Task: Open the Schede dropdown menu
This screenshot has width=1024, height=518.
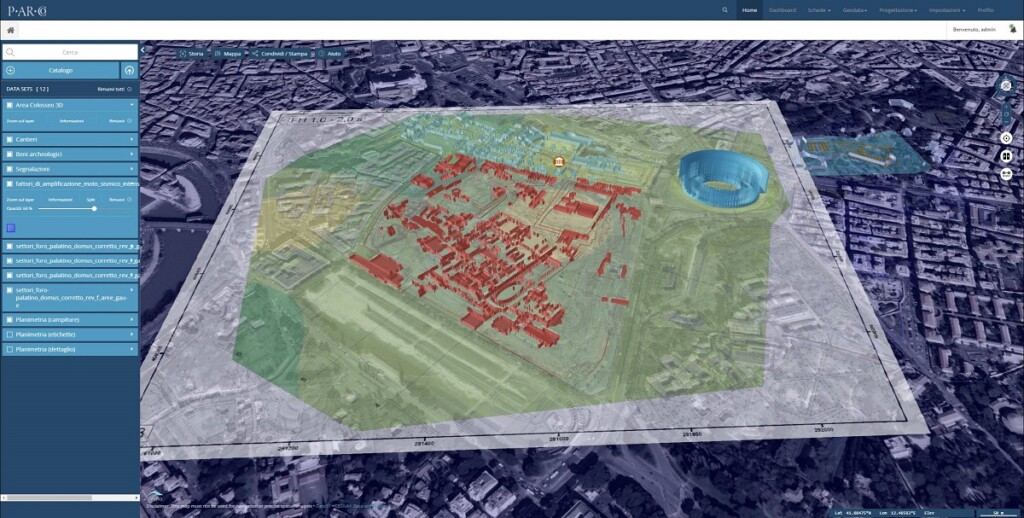Action: [819, 10]
